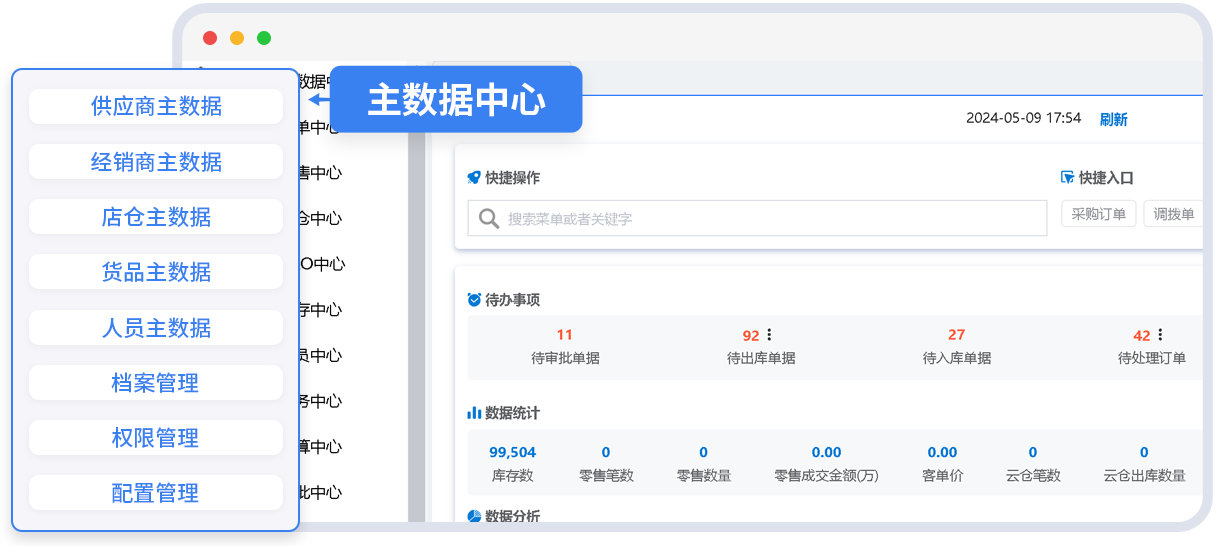Choose 店仓主数据 in the popup menu
The image size is (1220, 546).
[x=156, y=217]
